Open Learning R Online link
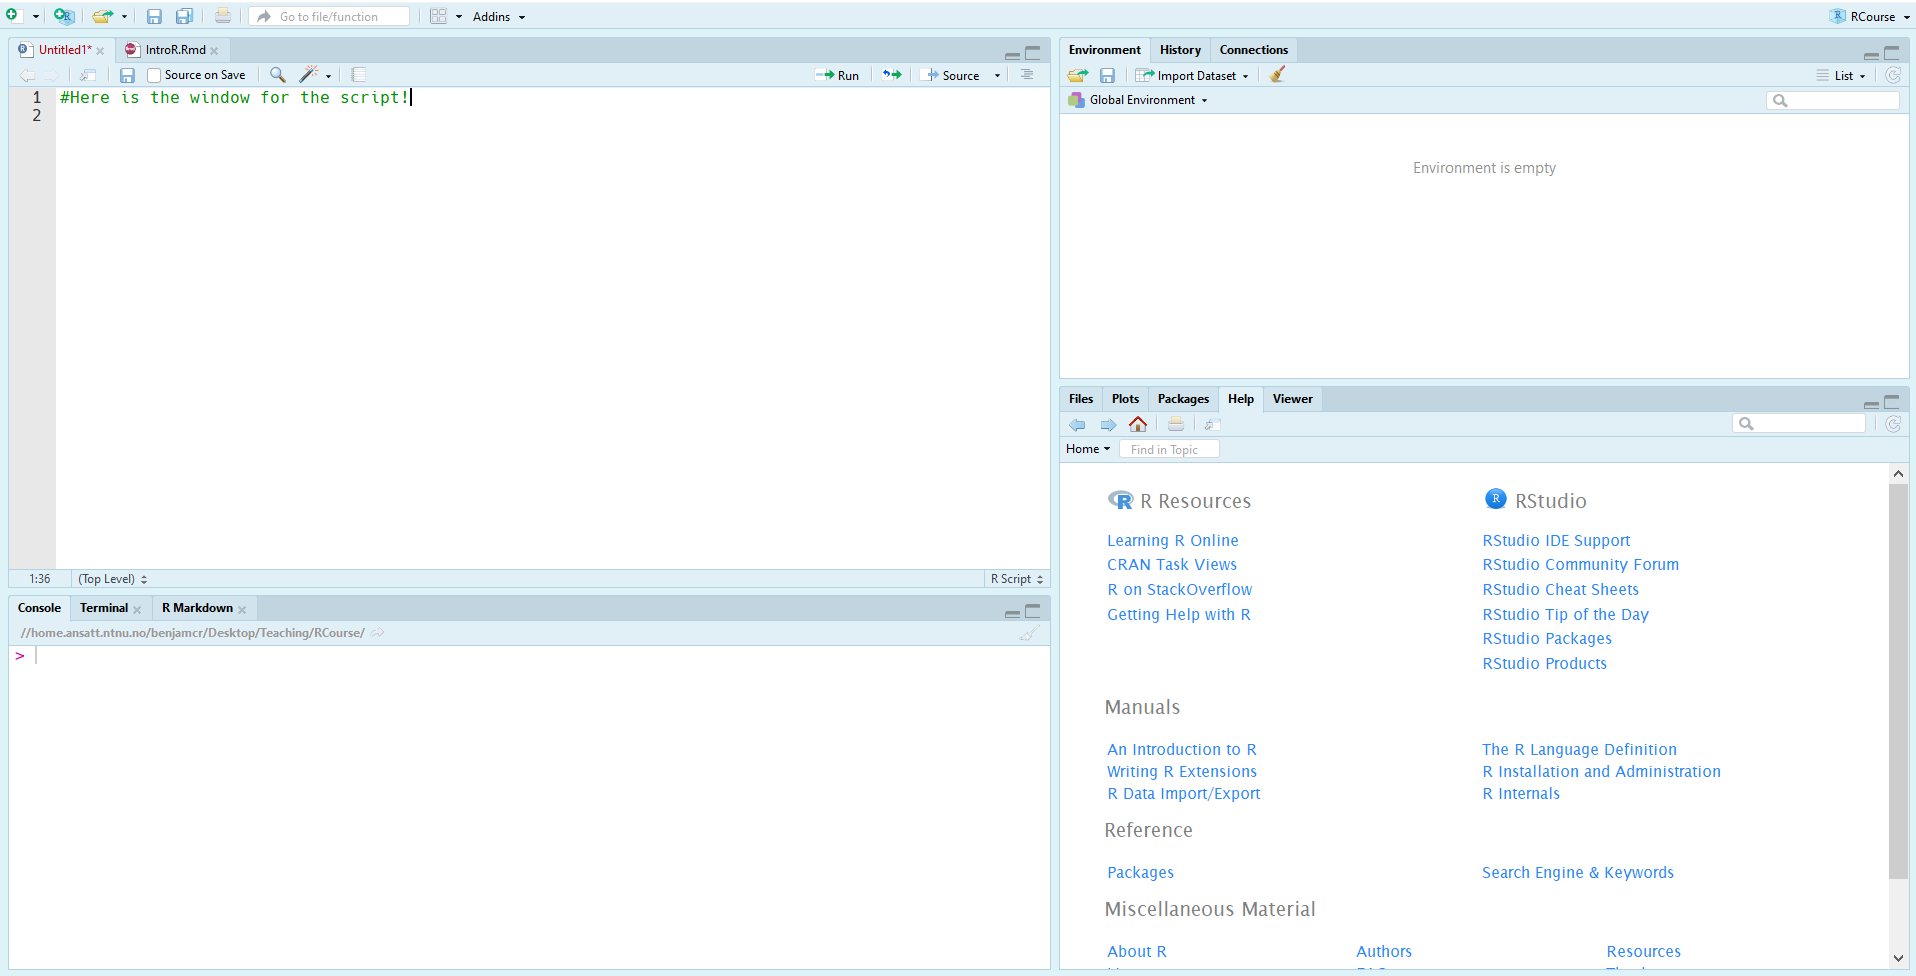This screenshot has height=976, width=1916. pyautogui.click(x=1172, y=541)
